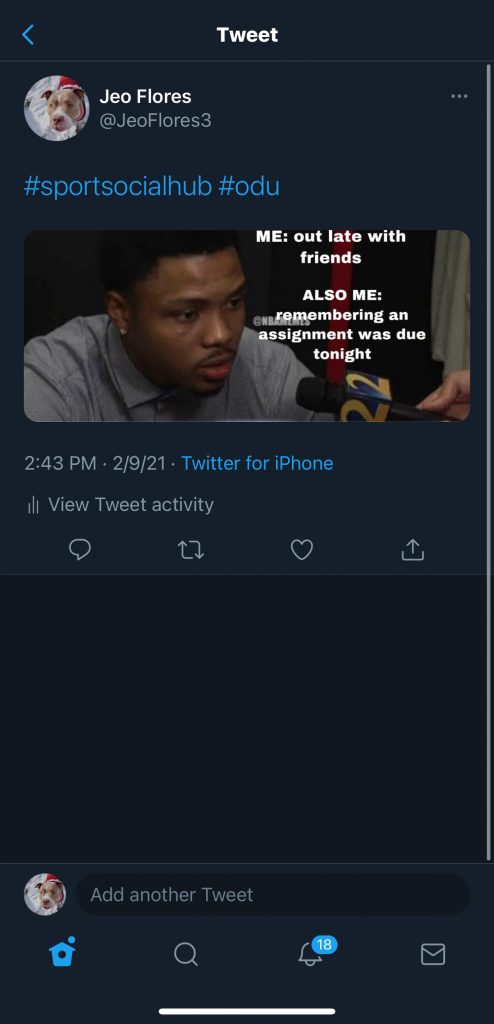Tap small avatar beside compose field

[x=45, y=894]
